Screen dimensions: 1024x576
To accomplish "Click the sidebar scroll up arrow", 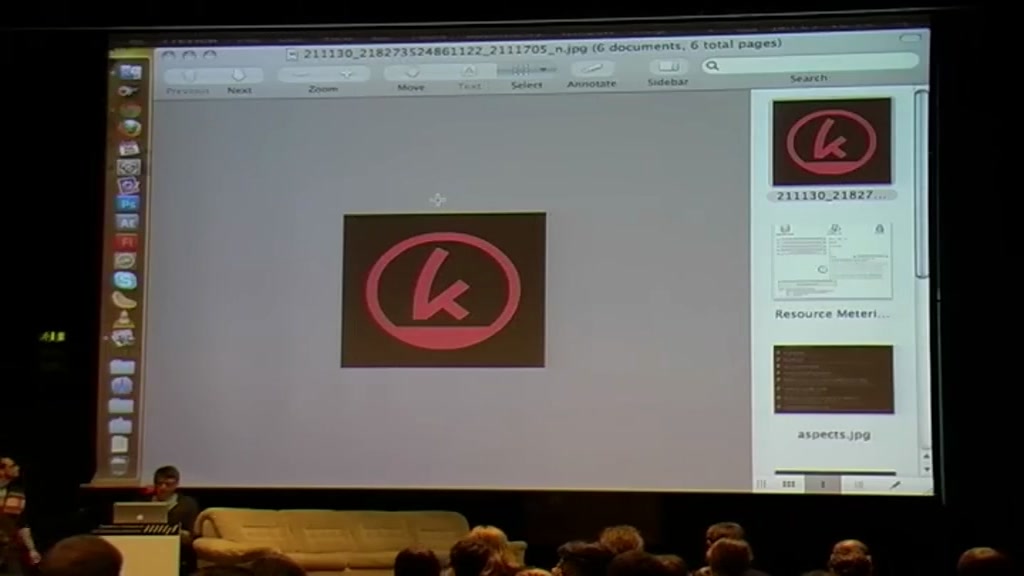I will pyautogui.click(x=925, y=456).
